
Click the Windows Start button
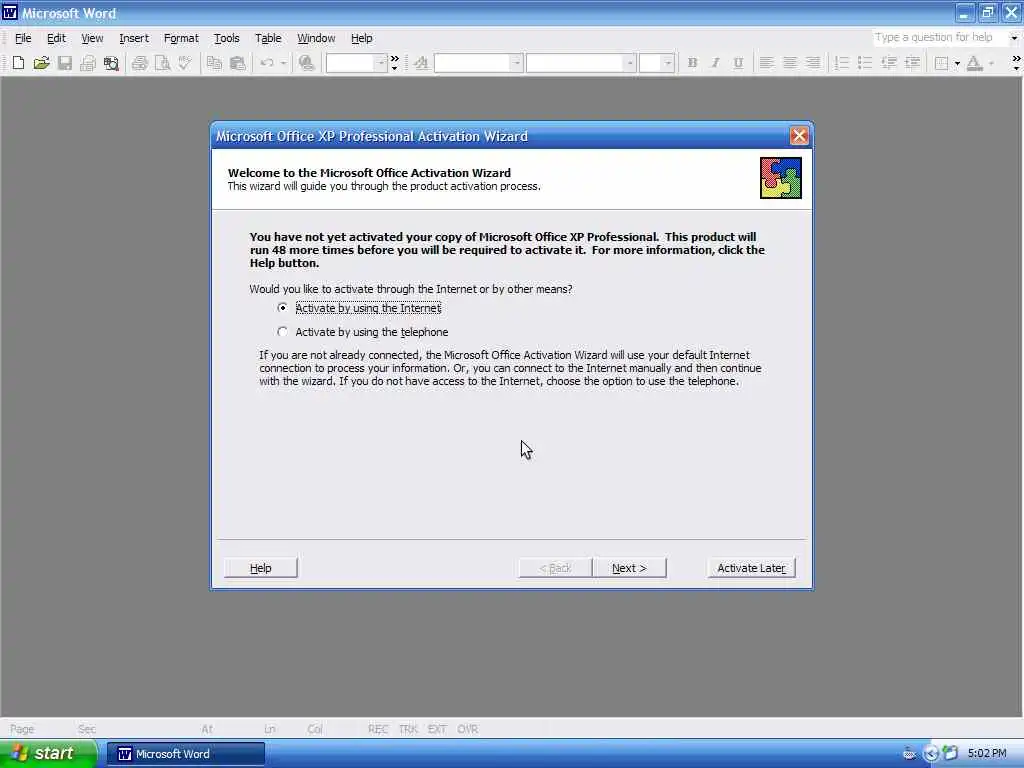point(48,754)
